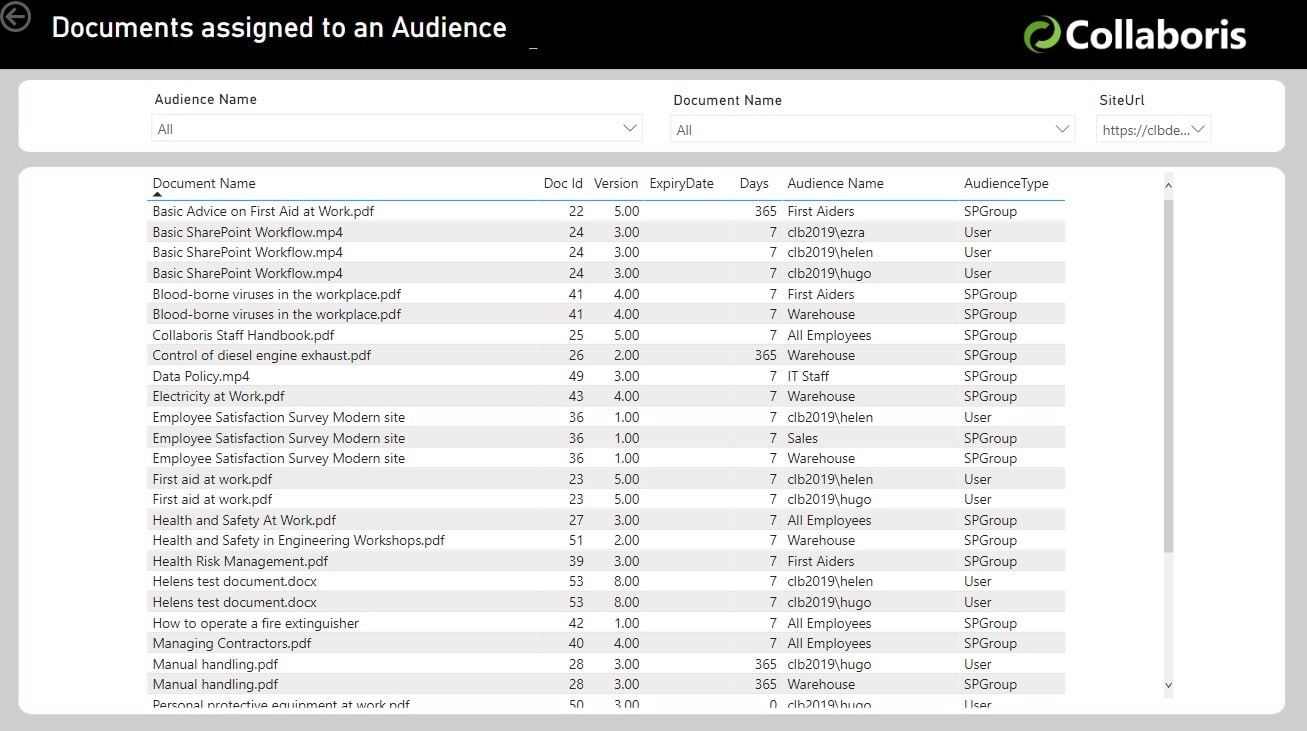Open the Audience Name dropdown
Image resolution: width=1307 pixels, height=731 pixels.
[x=630, y=128]
